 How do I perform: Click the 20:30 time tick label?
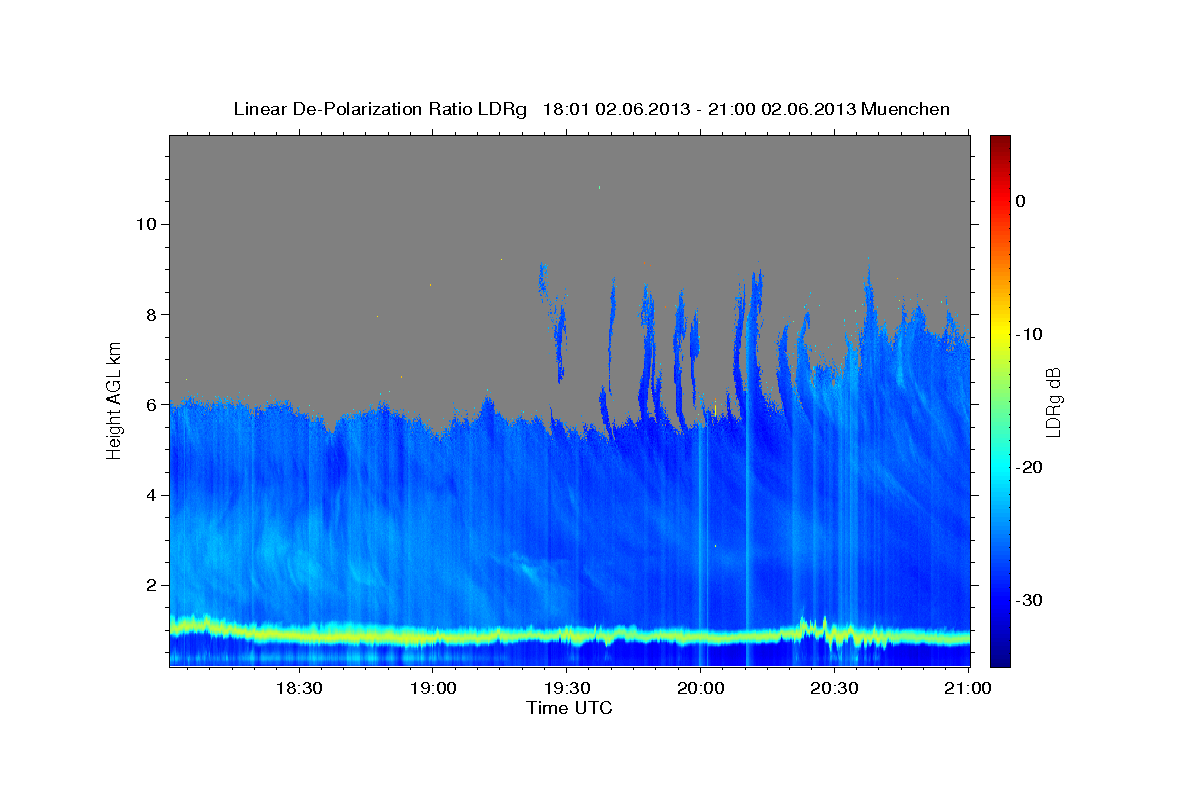(x=834, y=688)
